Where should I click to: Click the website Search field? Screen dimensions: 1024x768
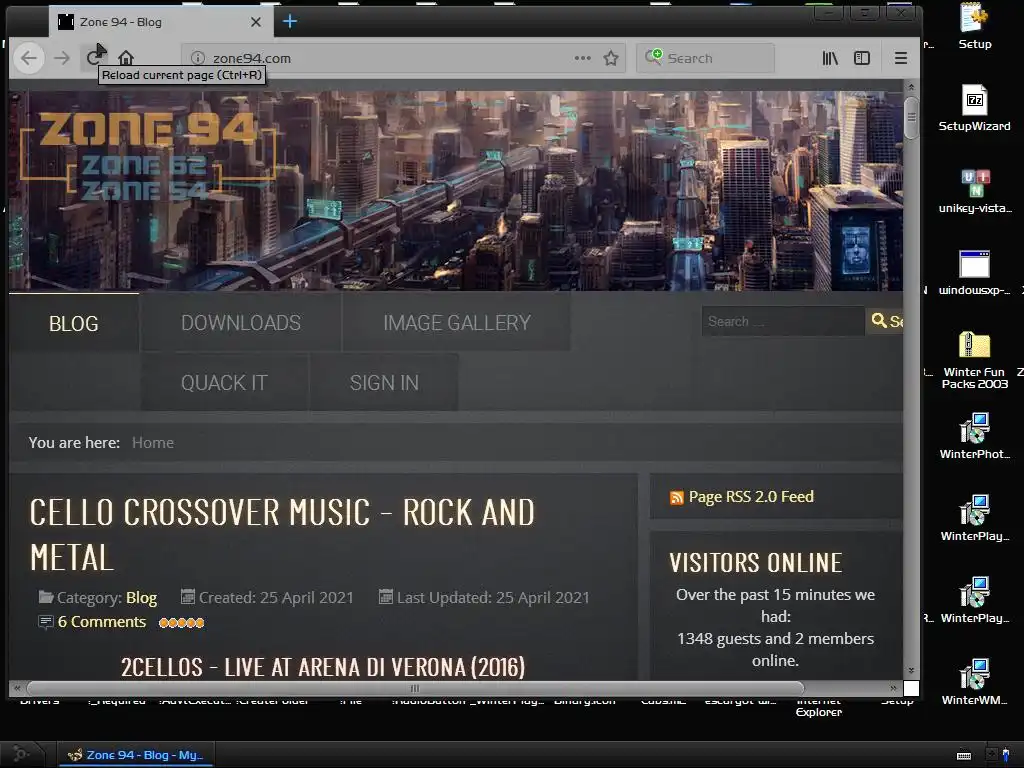[x=783, y=321]
